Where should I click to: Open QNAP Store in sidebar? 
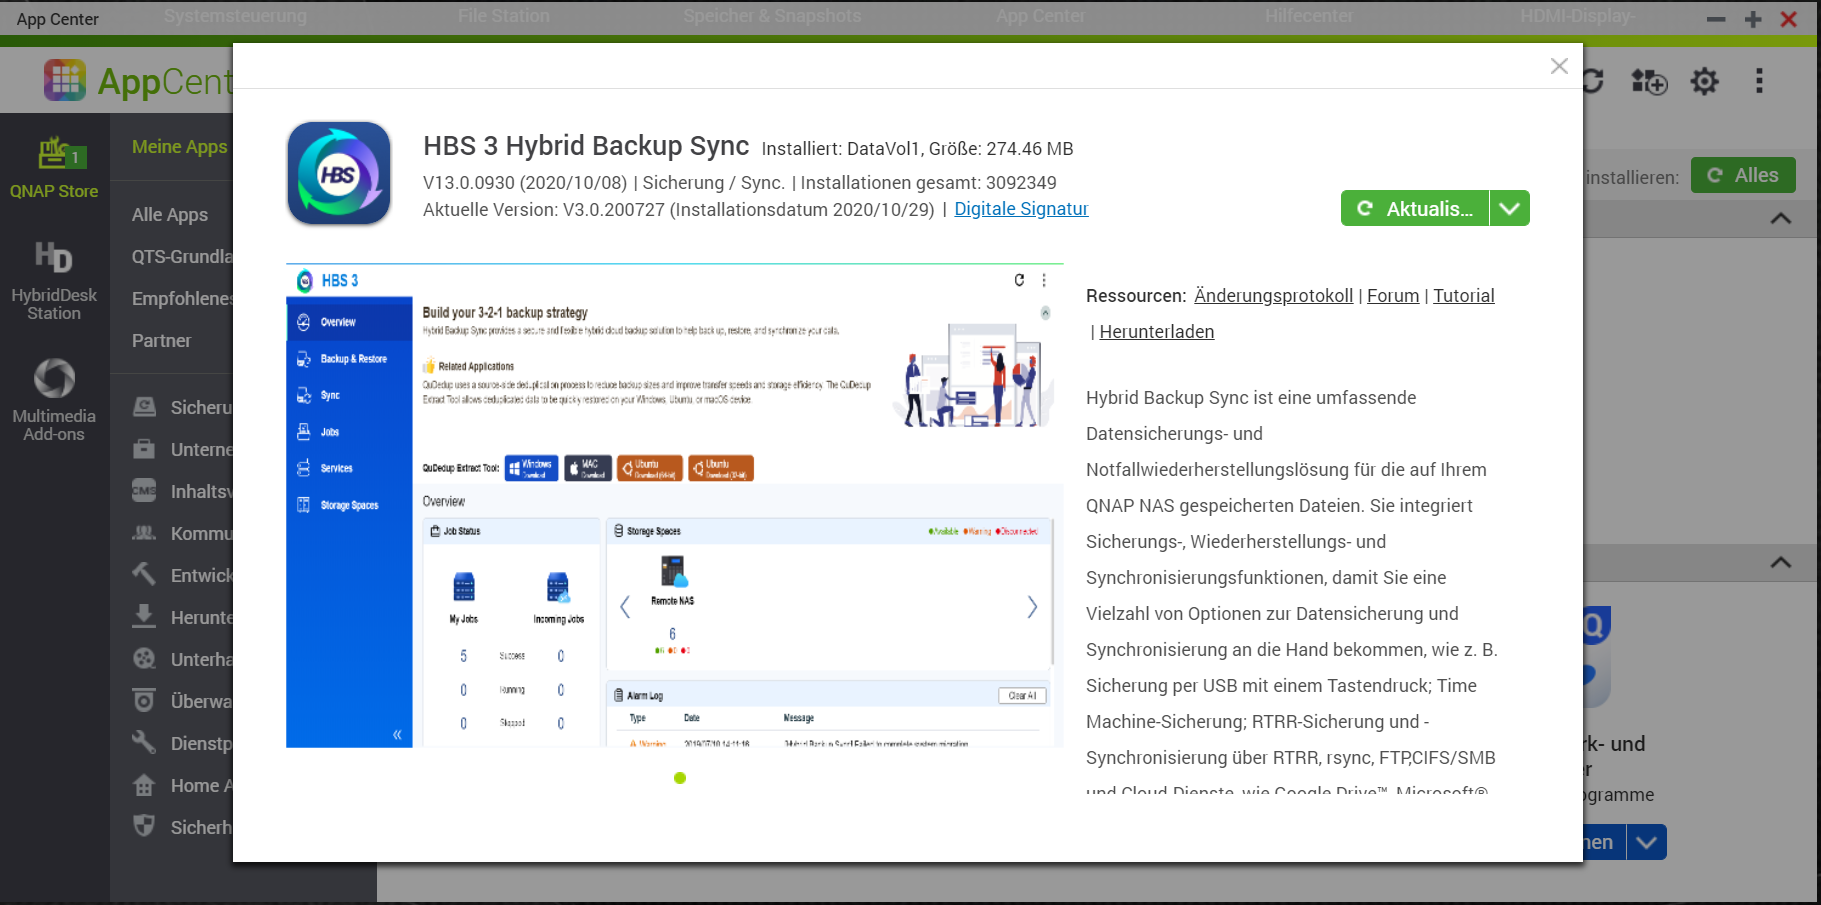(54, 168)
